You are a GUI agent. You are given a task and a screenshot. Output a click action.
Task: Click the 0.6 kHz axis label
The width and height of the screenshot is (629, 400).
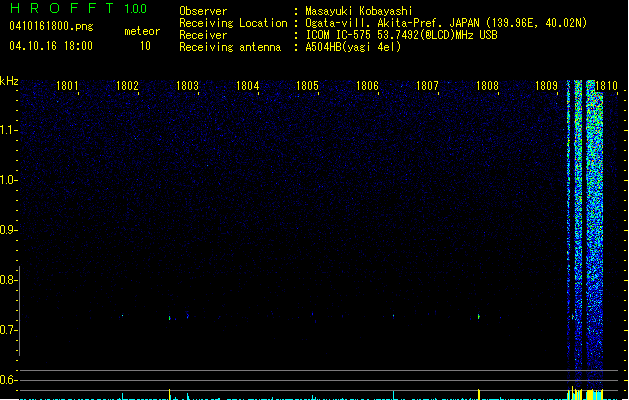coord(9,380)
